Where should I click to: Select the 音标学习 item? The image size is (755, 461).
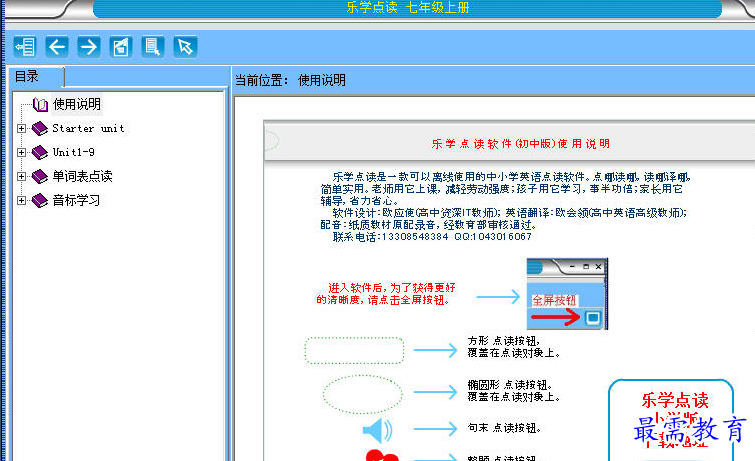coord(76,200)
